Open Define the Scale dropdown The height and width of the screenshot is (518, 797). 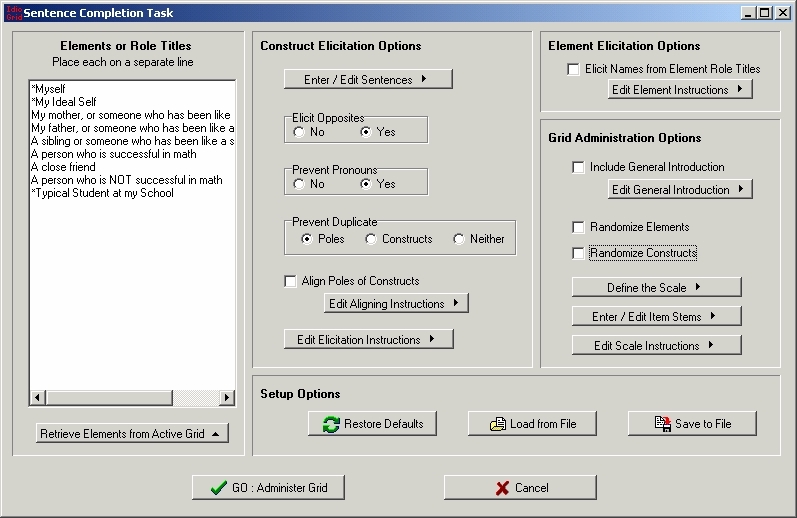pos(656,288)
